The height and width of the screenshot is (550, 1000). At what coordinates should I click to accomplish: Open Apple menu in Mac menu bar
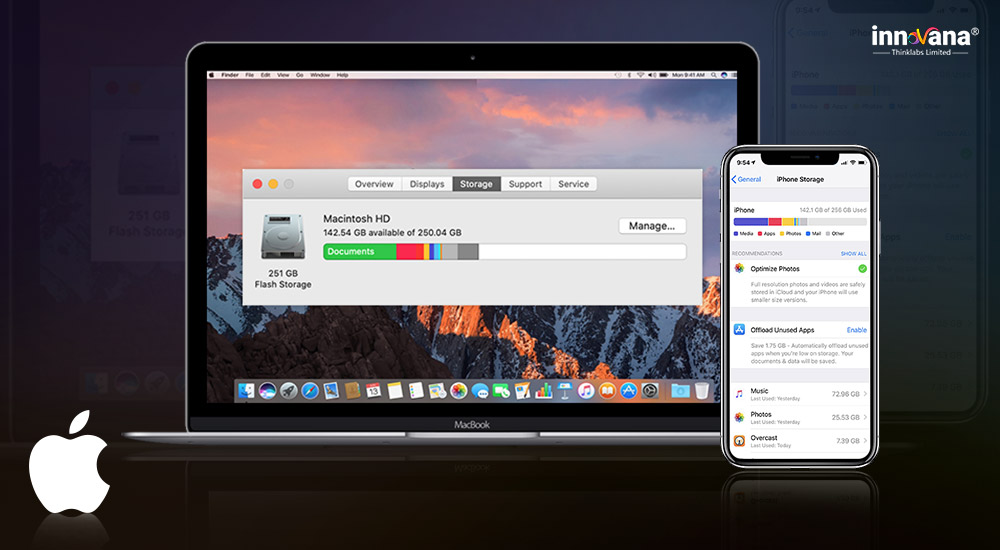point(211,75)
